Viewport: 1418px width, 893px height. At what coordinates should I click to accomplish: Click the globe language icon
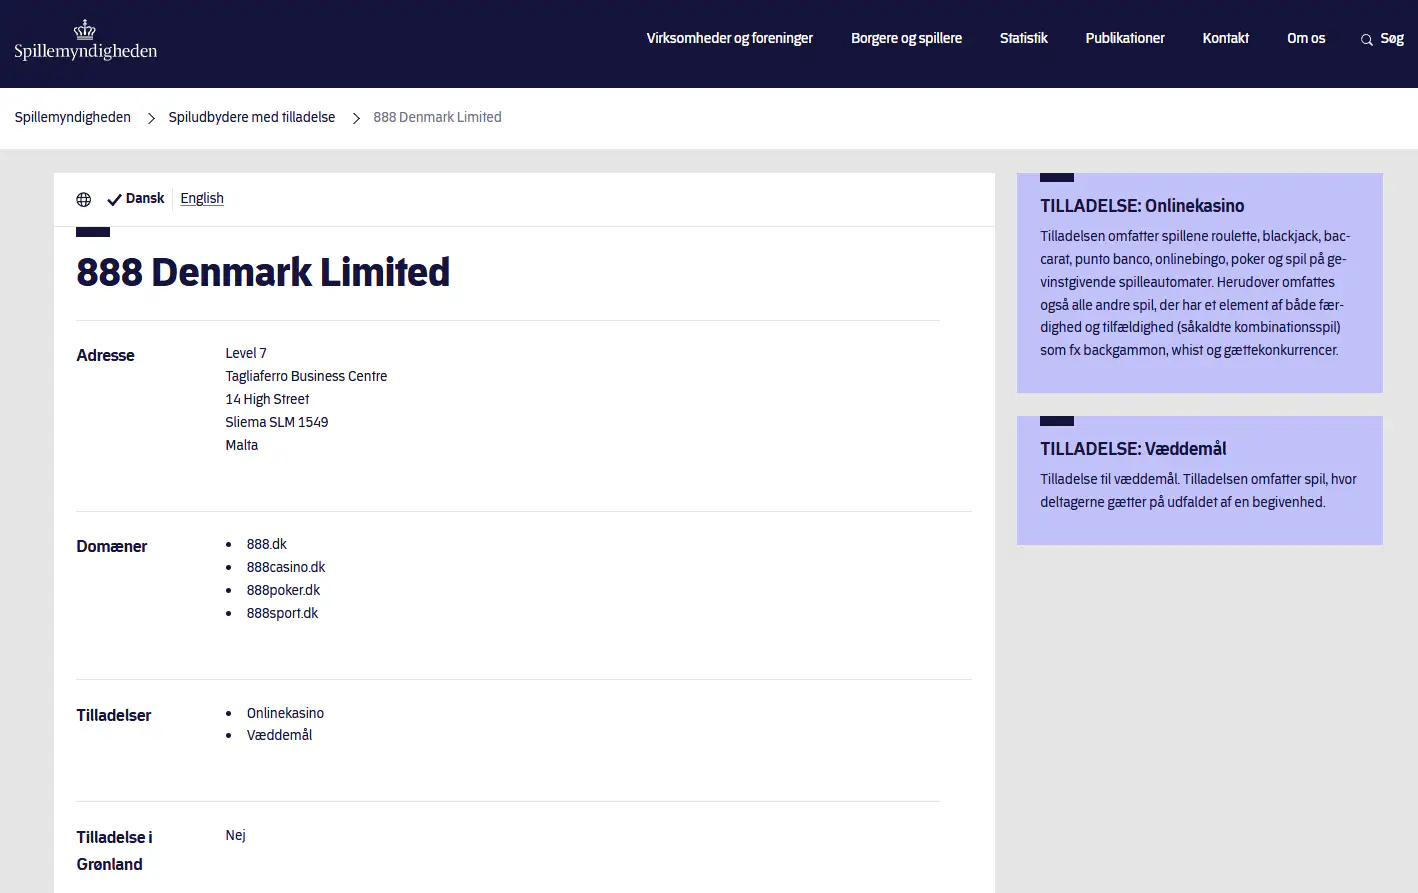tap(84, 200)
